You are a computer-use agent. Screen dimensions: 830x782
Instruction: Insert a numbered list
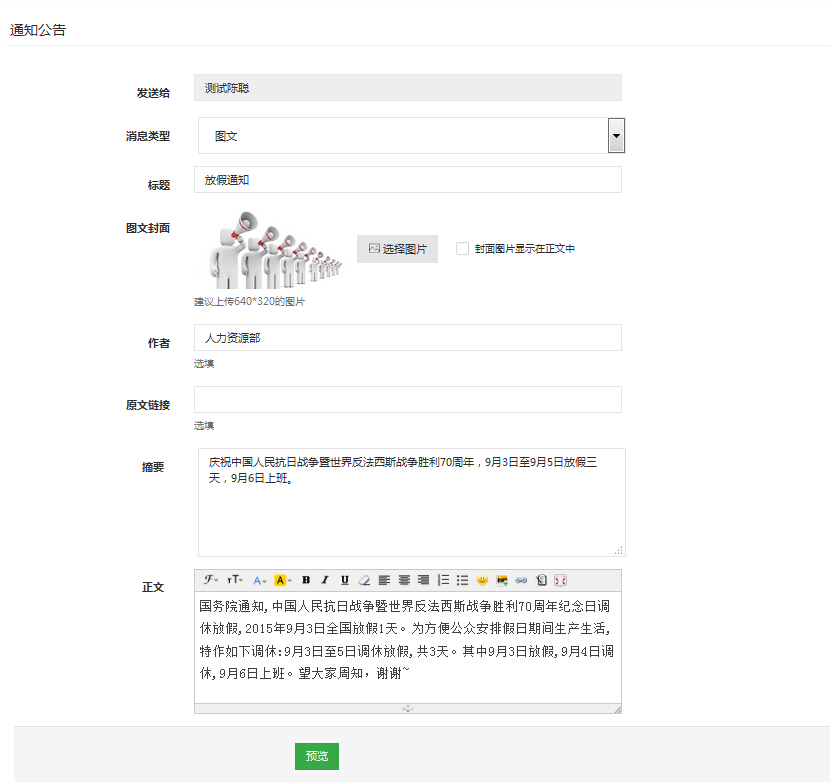pos(443,580)
